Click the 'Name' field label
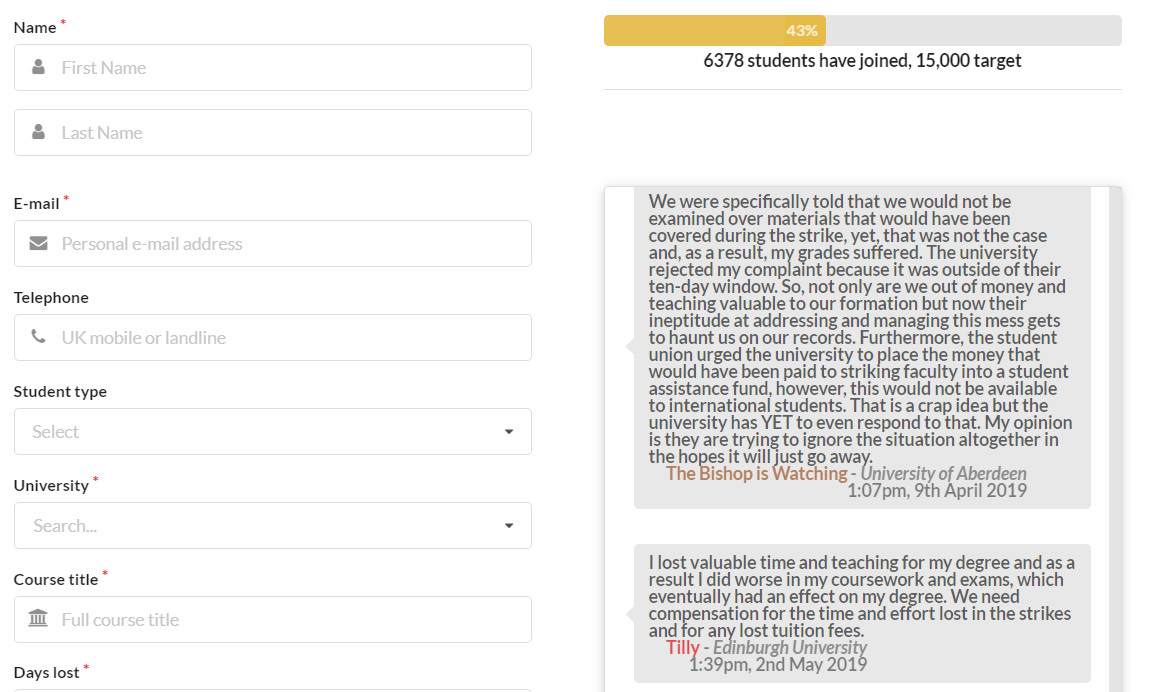Image resolution: width=1149 pixels, height=692 pixels. [34, 28]
